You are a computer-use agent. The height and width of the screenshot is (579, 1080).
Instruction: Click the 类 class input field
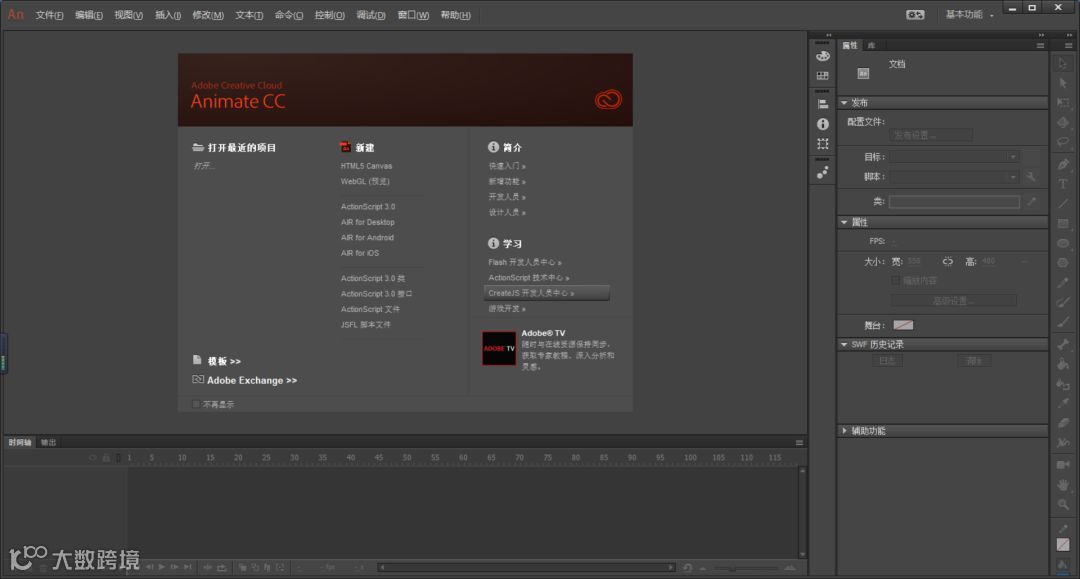coord(954,202)
